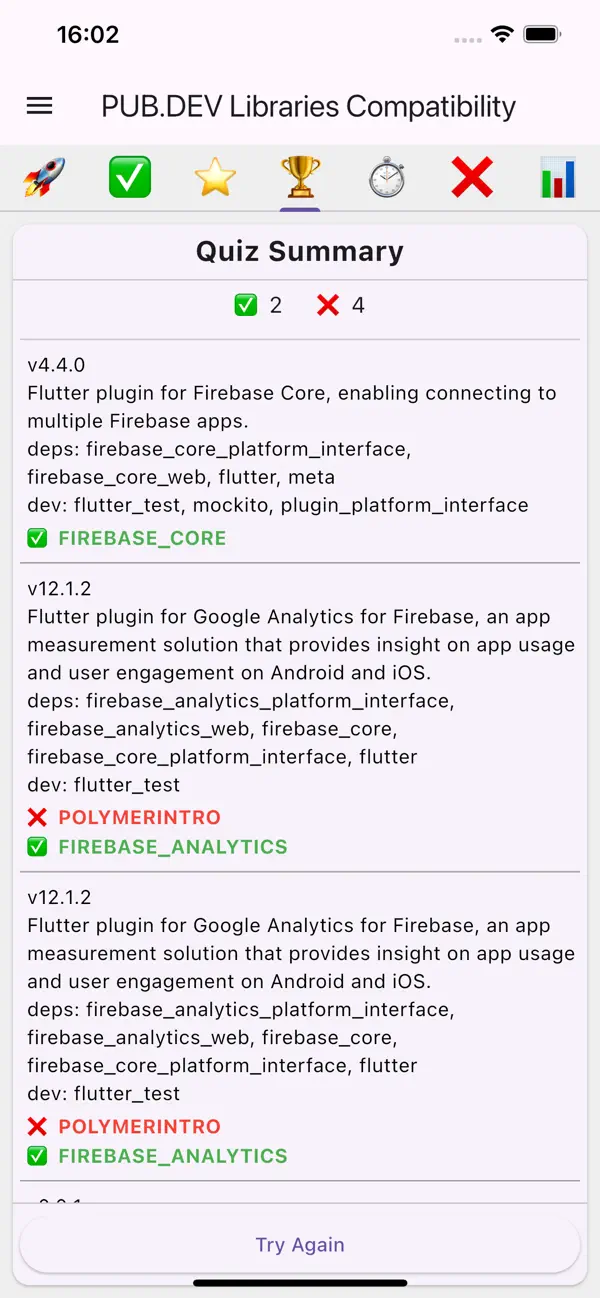Select the star favorites icon
Screen dimensions: 600x1298
[x=215, y=177]
